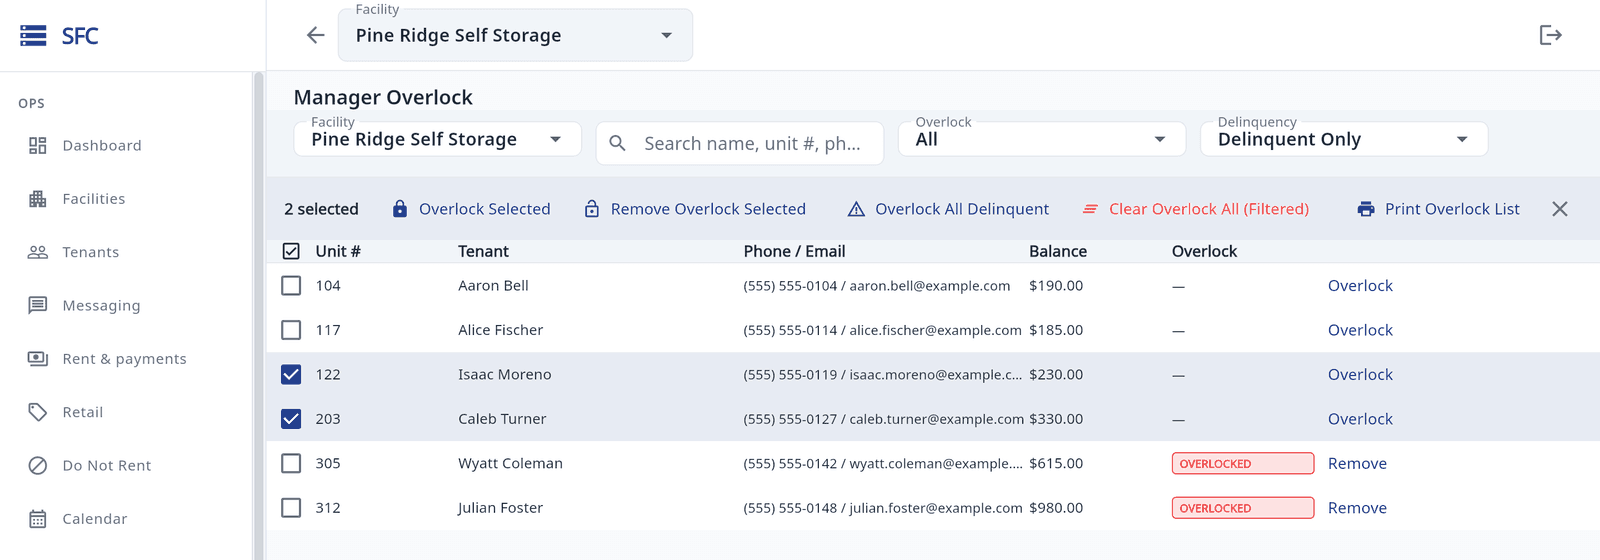The width and height of the screenshot is (1600, 560).
Task: Uncheck unit 203 Caleb Turner
Action: pyautogui.click(x=291, y=419)
